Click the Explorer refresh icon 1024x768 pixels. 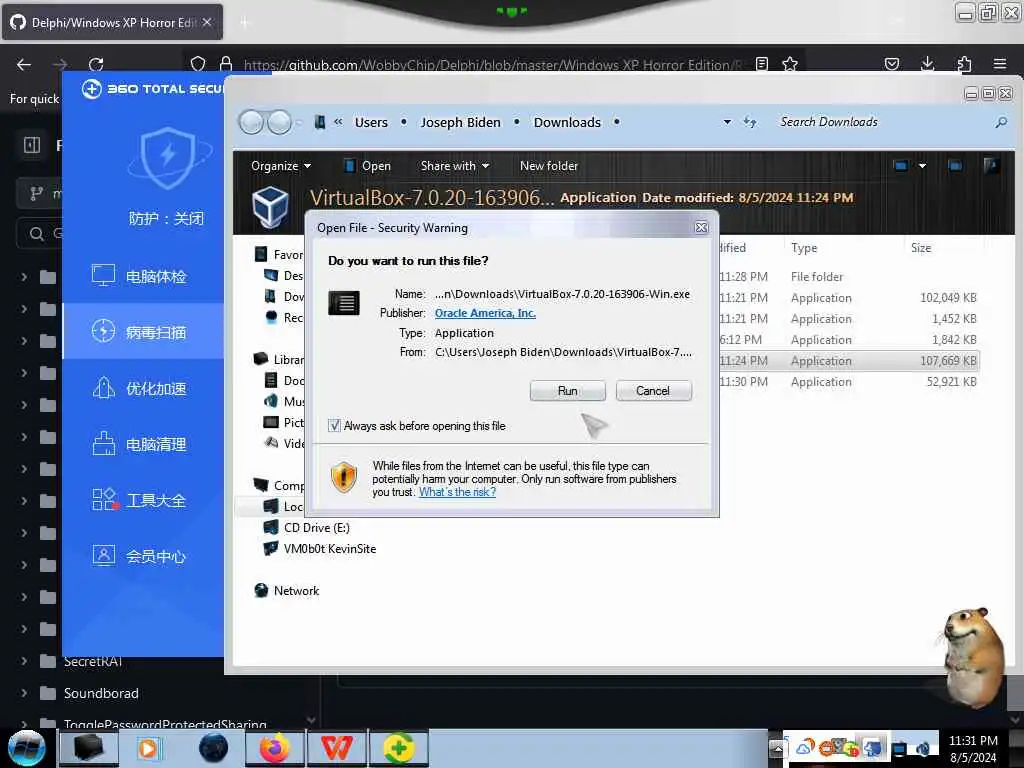pyautogui.click(x=750, y=122)
